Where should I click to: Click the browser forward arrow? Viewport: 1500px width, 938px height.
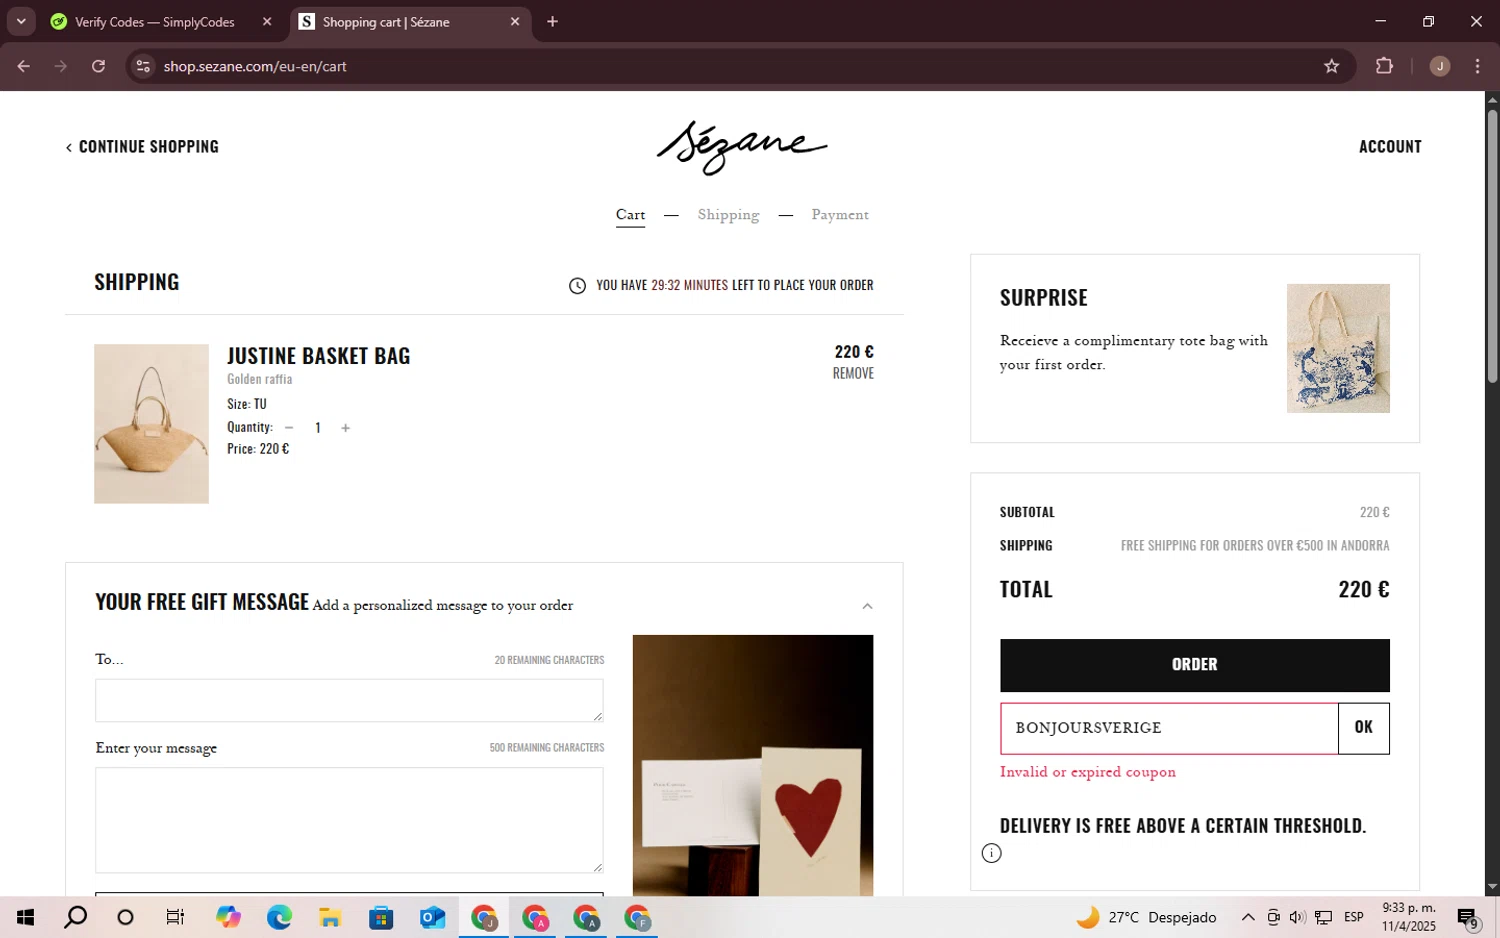click(61, 66)
